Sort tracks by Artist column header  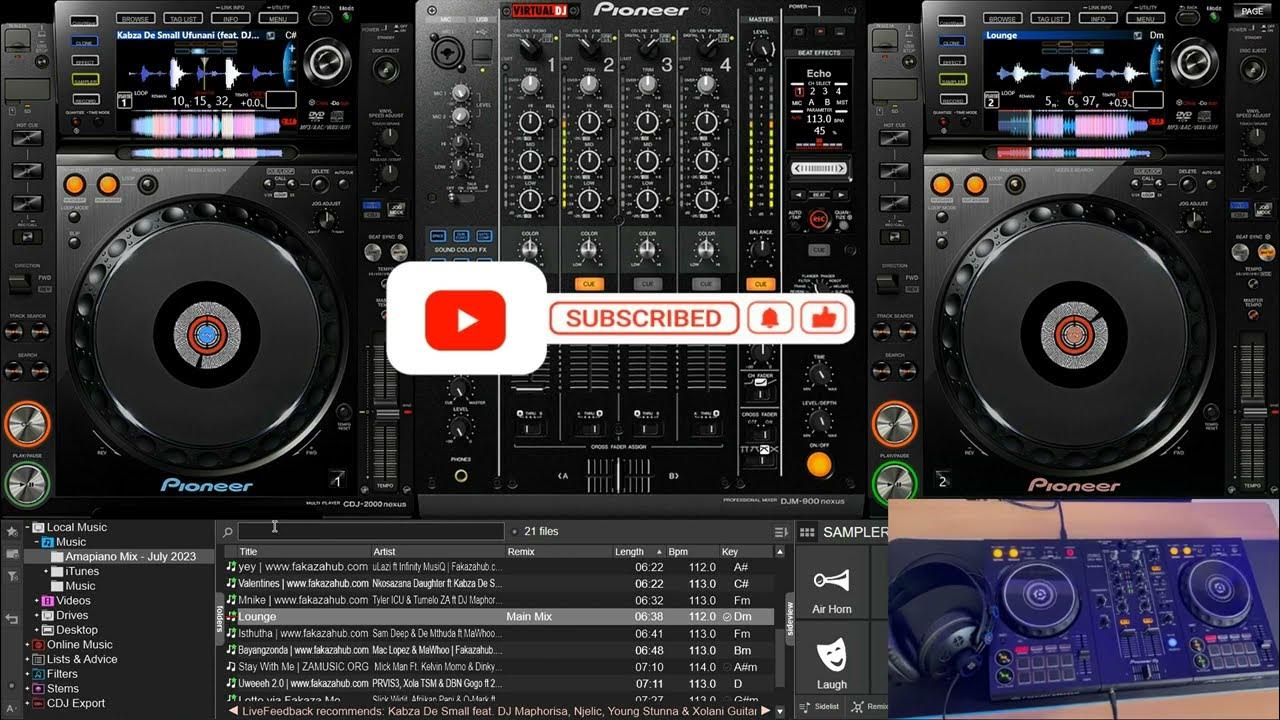pyautogui.click(x=437, y=552)
